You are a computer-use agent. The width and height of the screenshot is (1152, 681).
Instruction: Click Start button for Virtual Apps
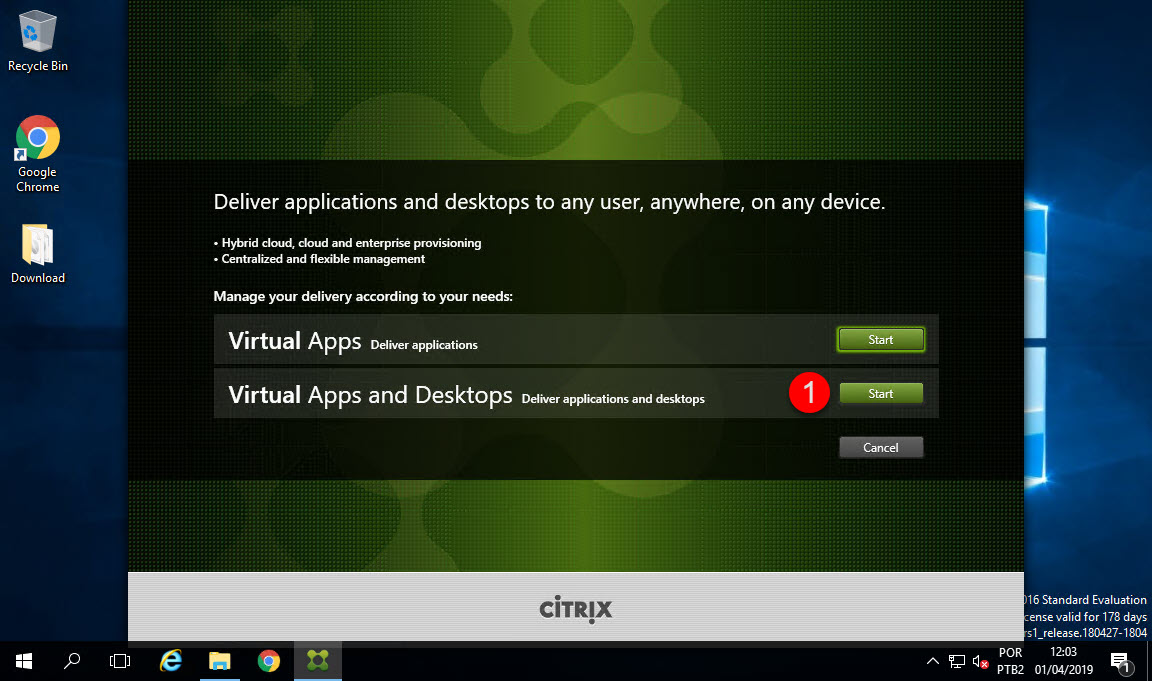880,340
